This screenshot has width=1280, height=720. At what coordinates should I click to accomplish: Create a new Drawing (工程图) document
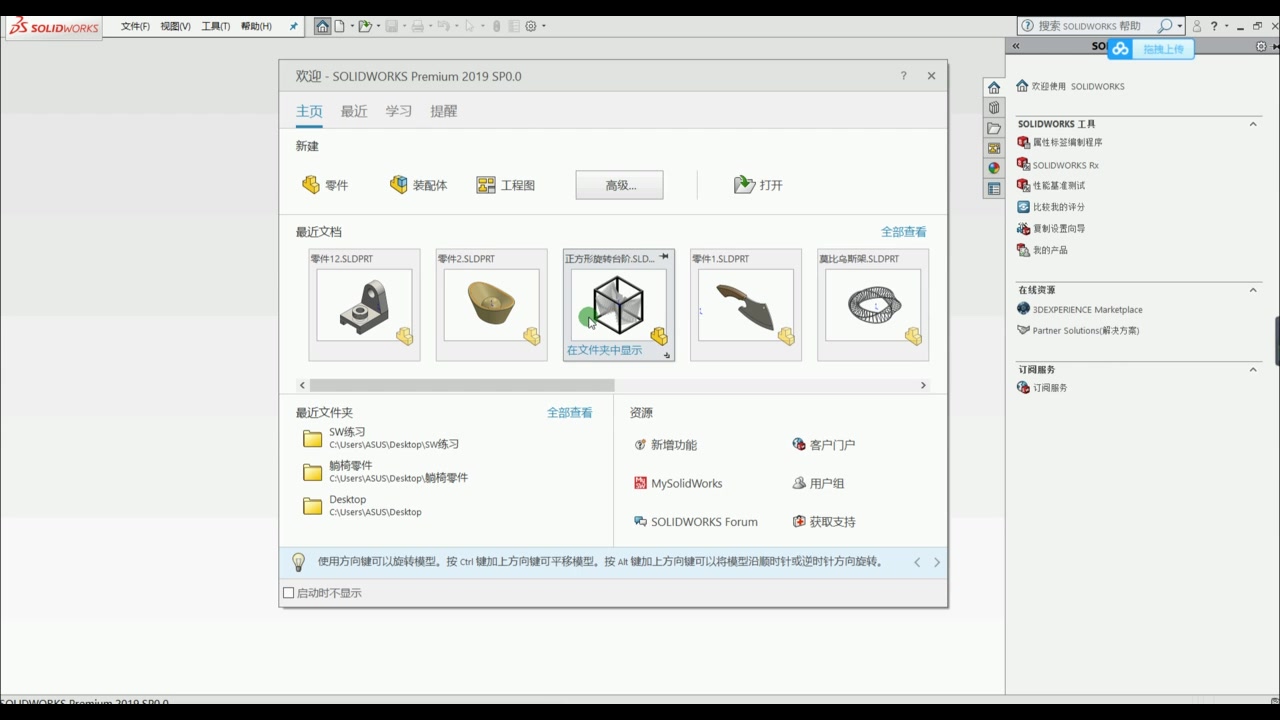(506, 185)
